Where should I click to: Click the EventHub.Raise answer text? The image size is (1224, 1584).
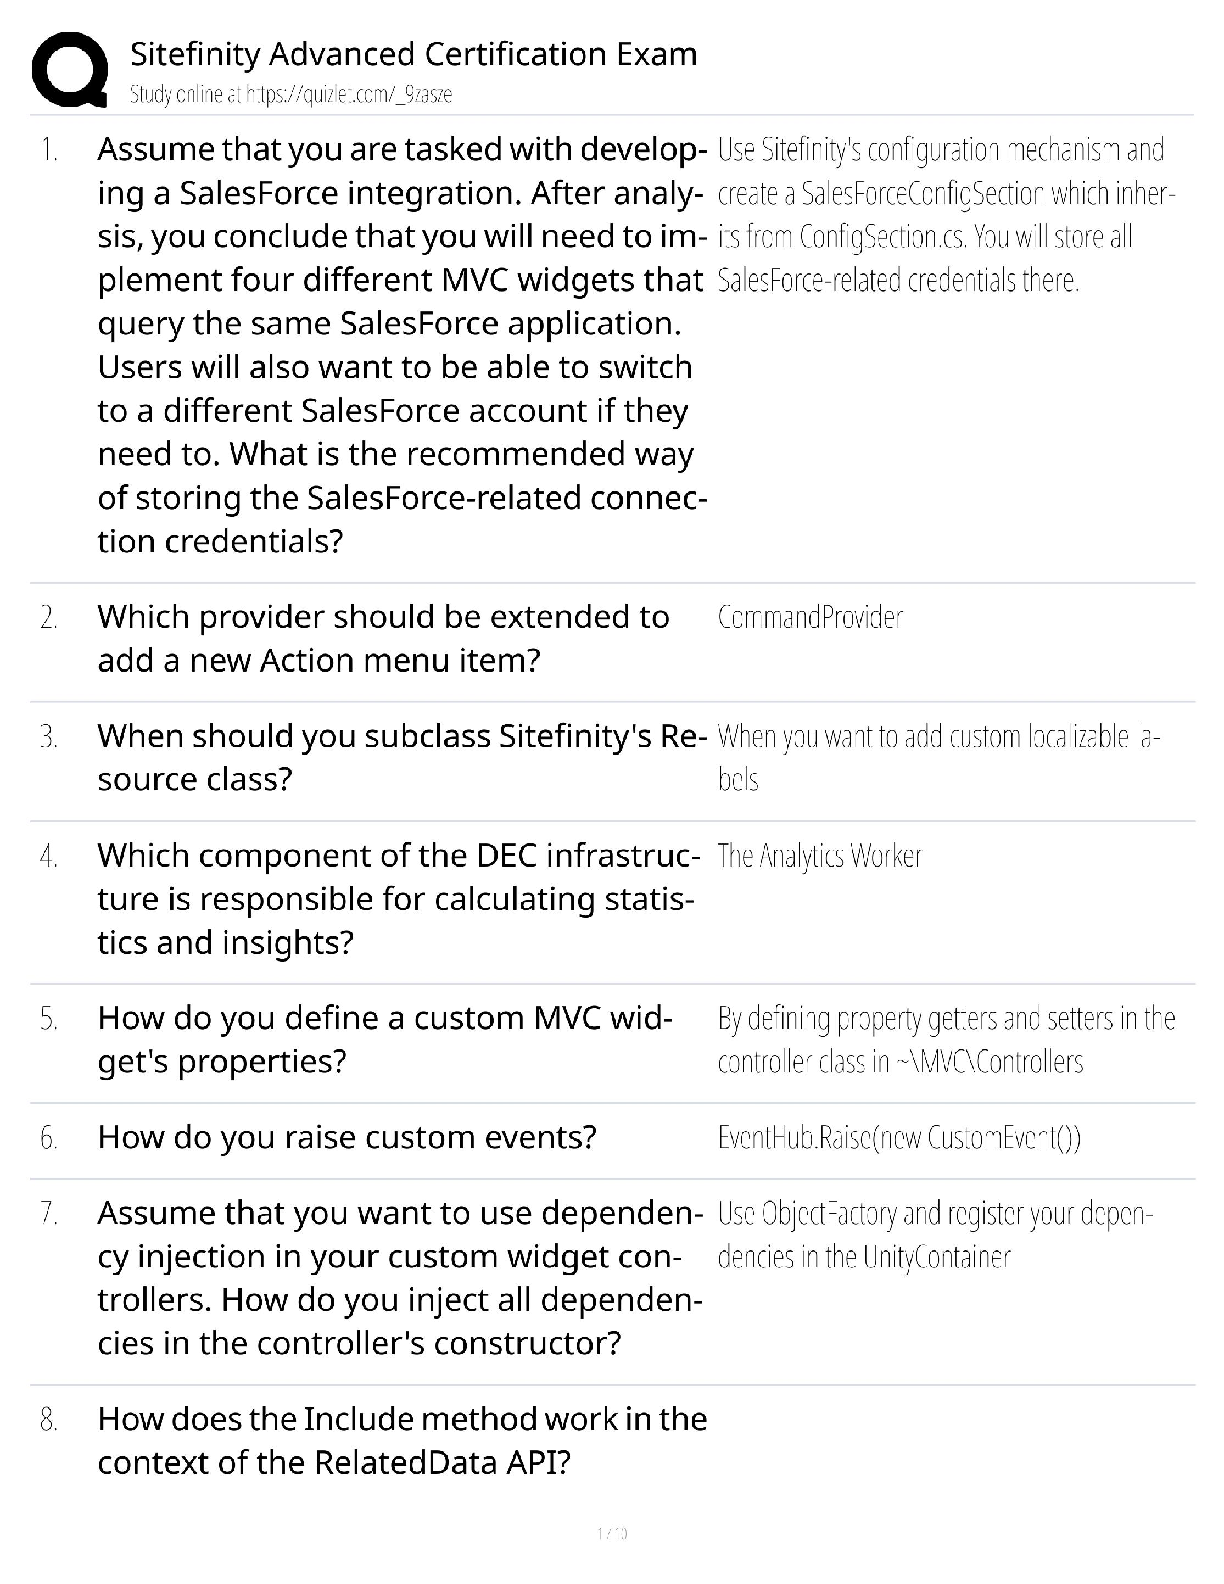(899, 1138)
